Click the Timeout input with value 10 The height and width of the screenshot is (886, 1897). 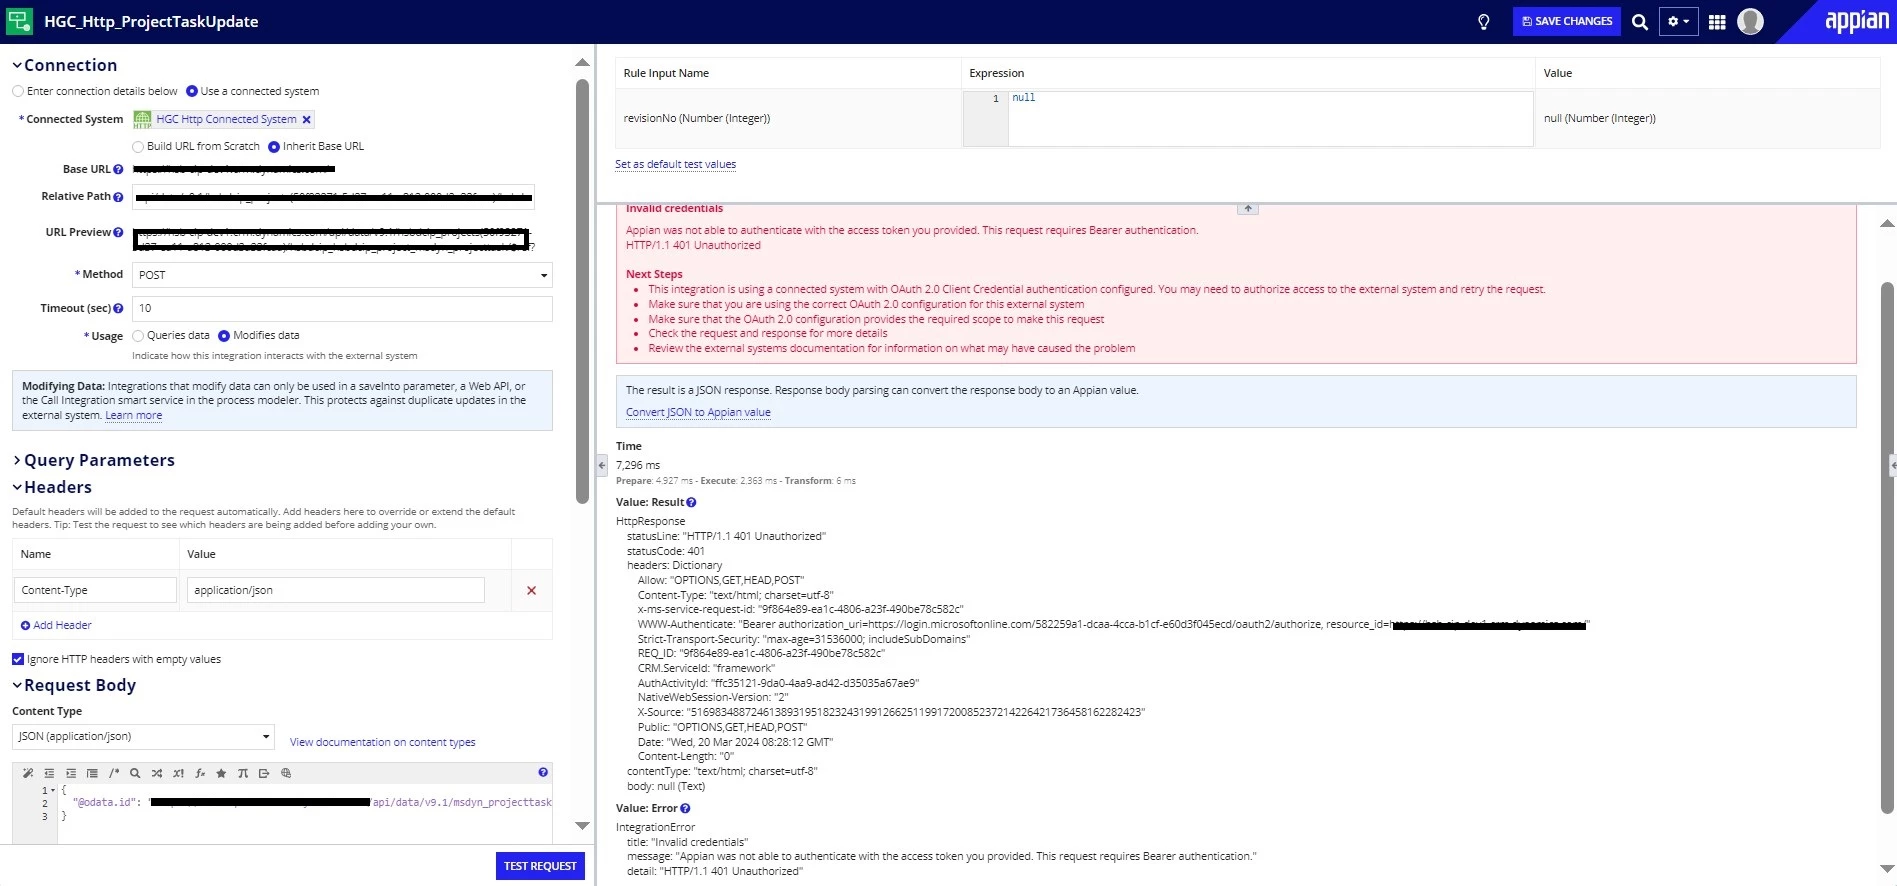pos(342,309)
